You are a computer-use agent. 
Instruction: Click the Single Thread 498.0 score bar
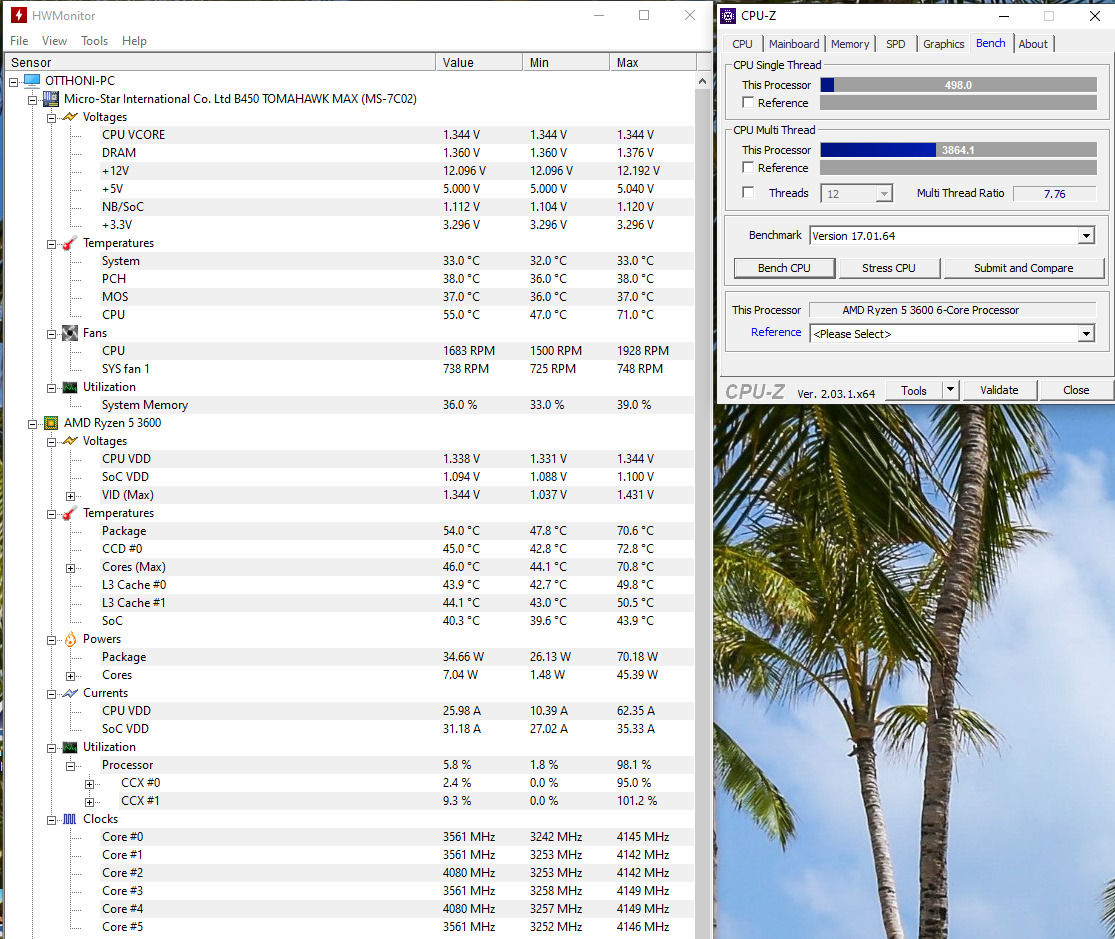tap(958, 85)
